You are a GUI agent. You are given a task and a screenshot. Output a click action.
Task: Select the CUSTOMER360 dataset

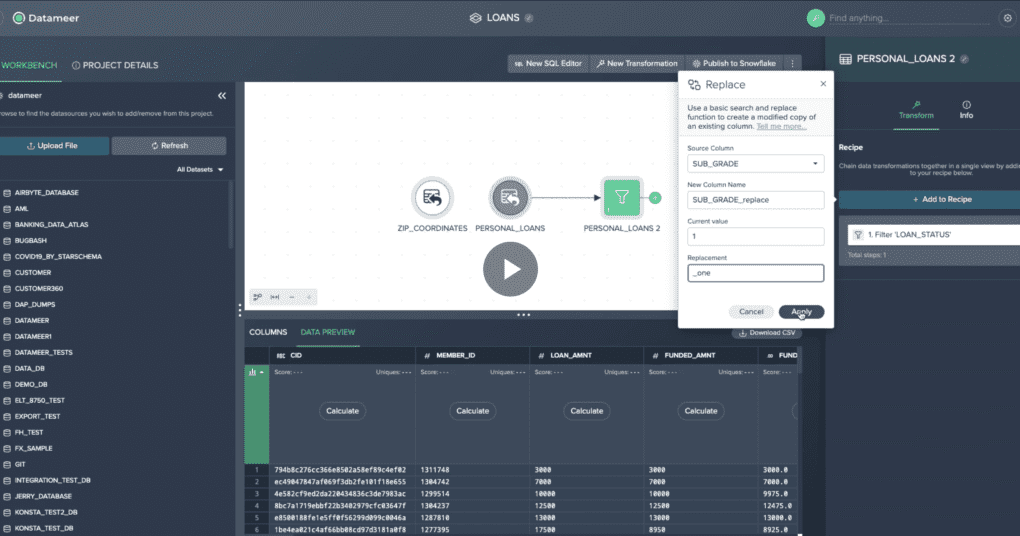(38, 289)
